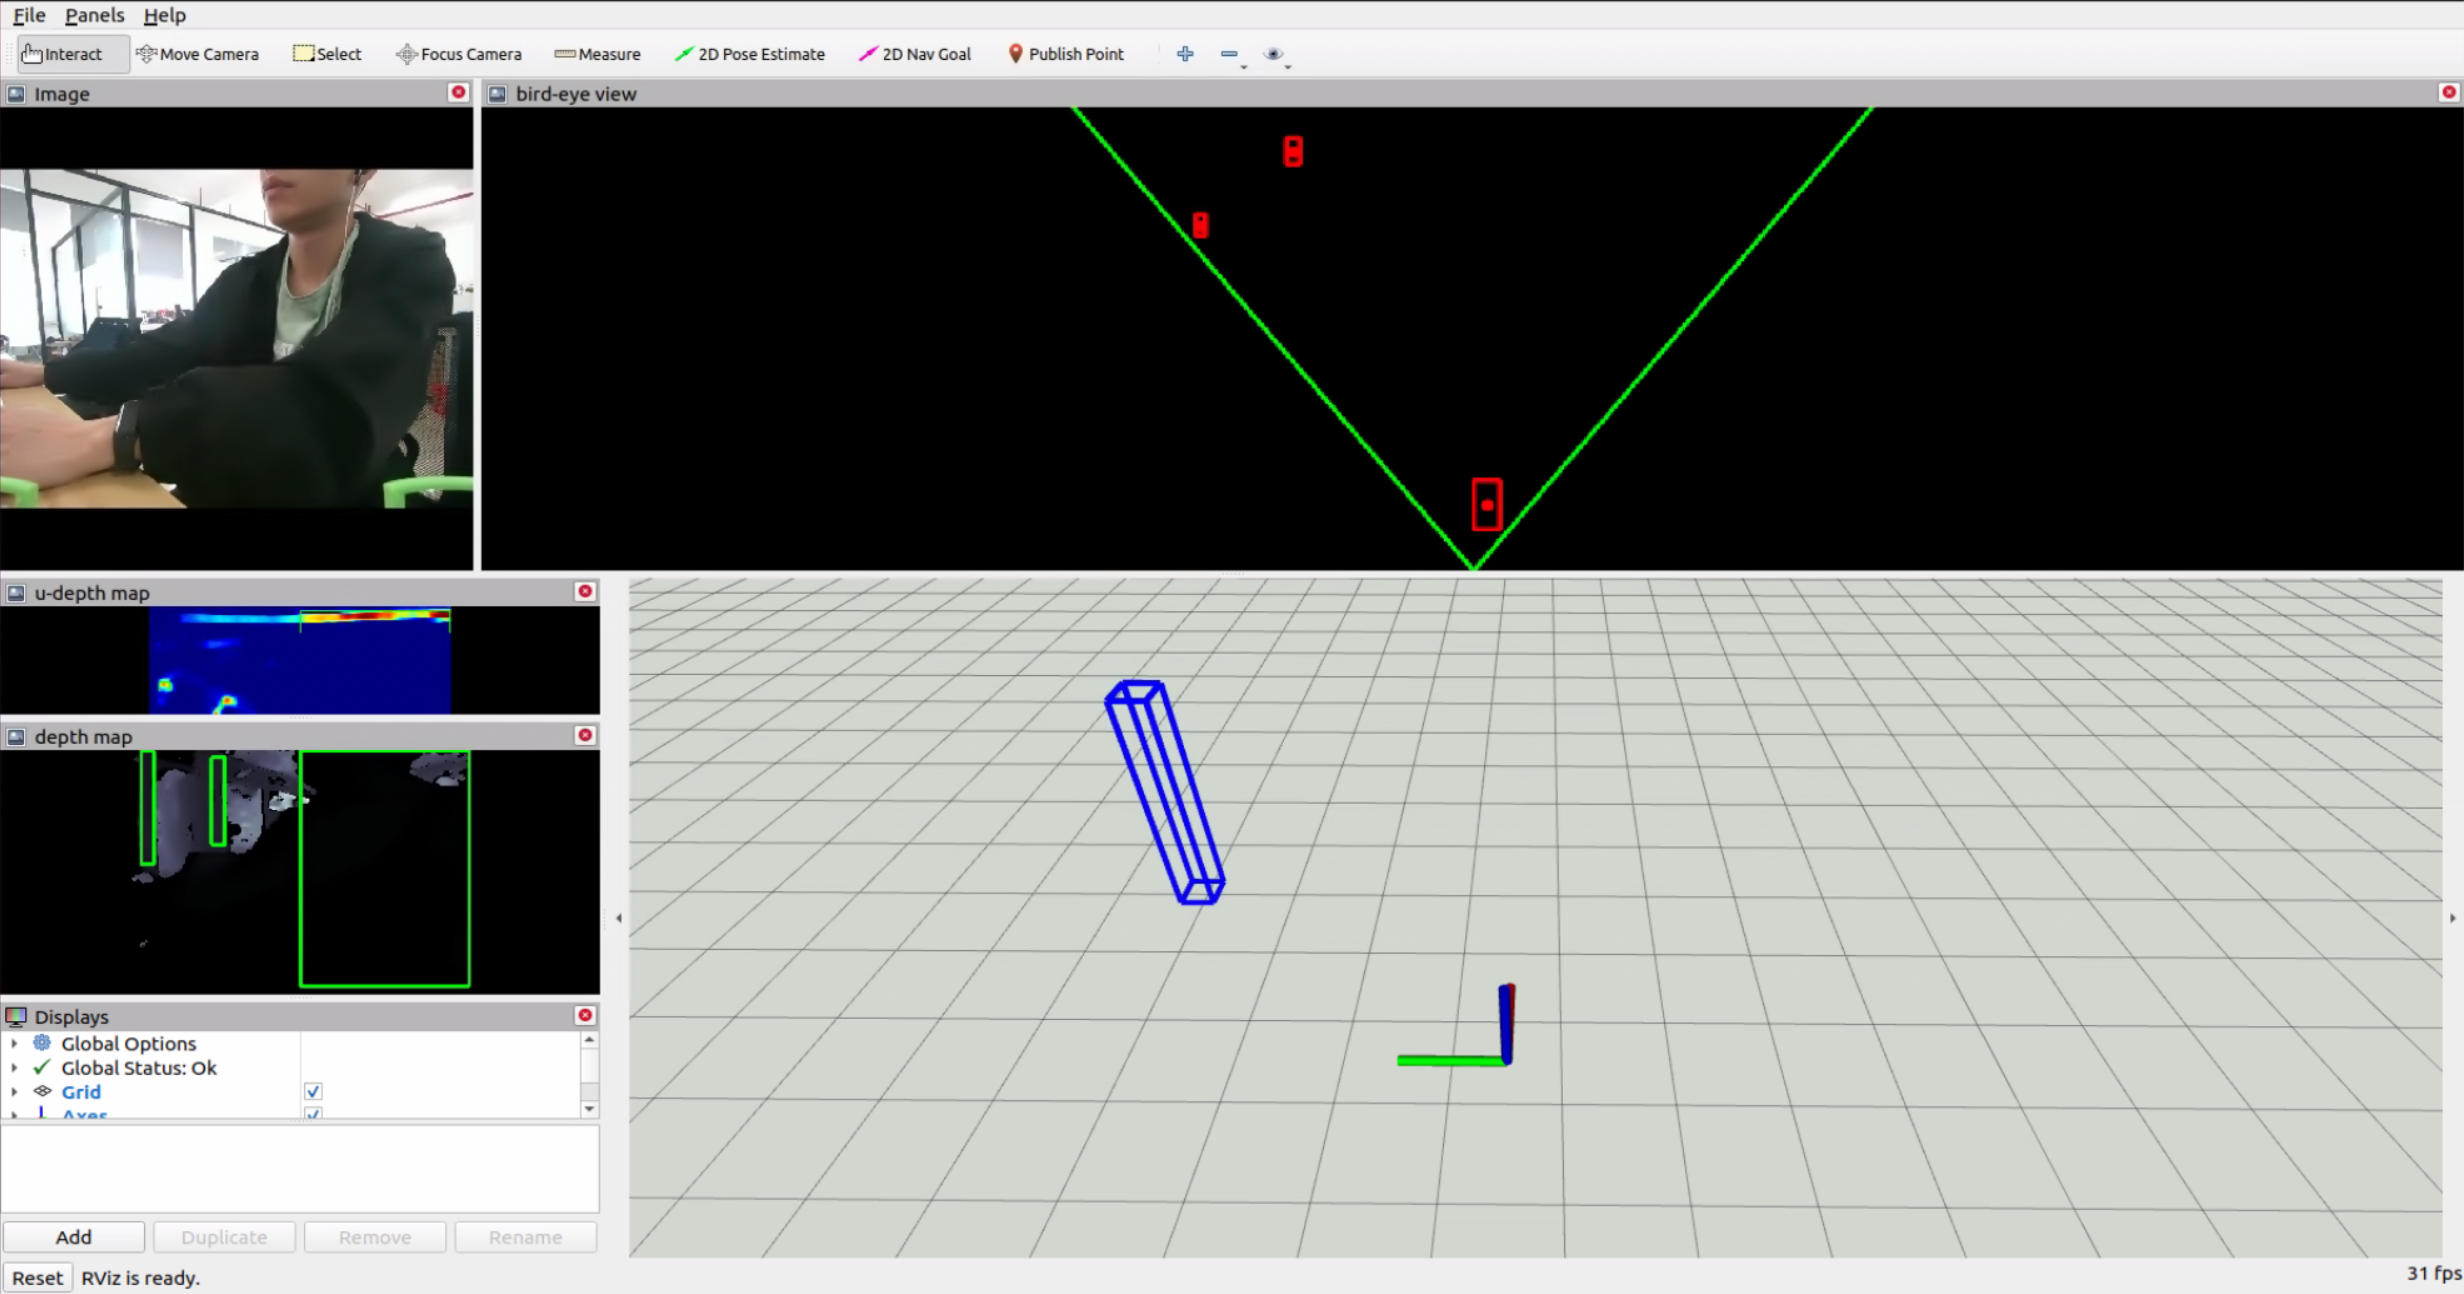The height and width of the screenshot is (1294, 2464).
Task: Expand the Global Status entry
Action: [14, 1068]
